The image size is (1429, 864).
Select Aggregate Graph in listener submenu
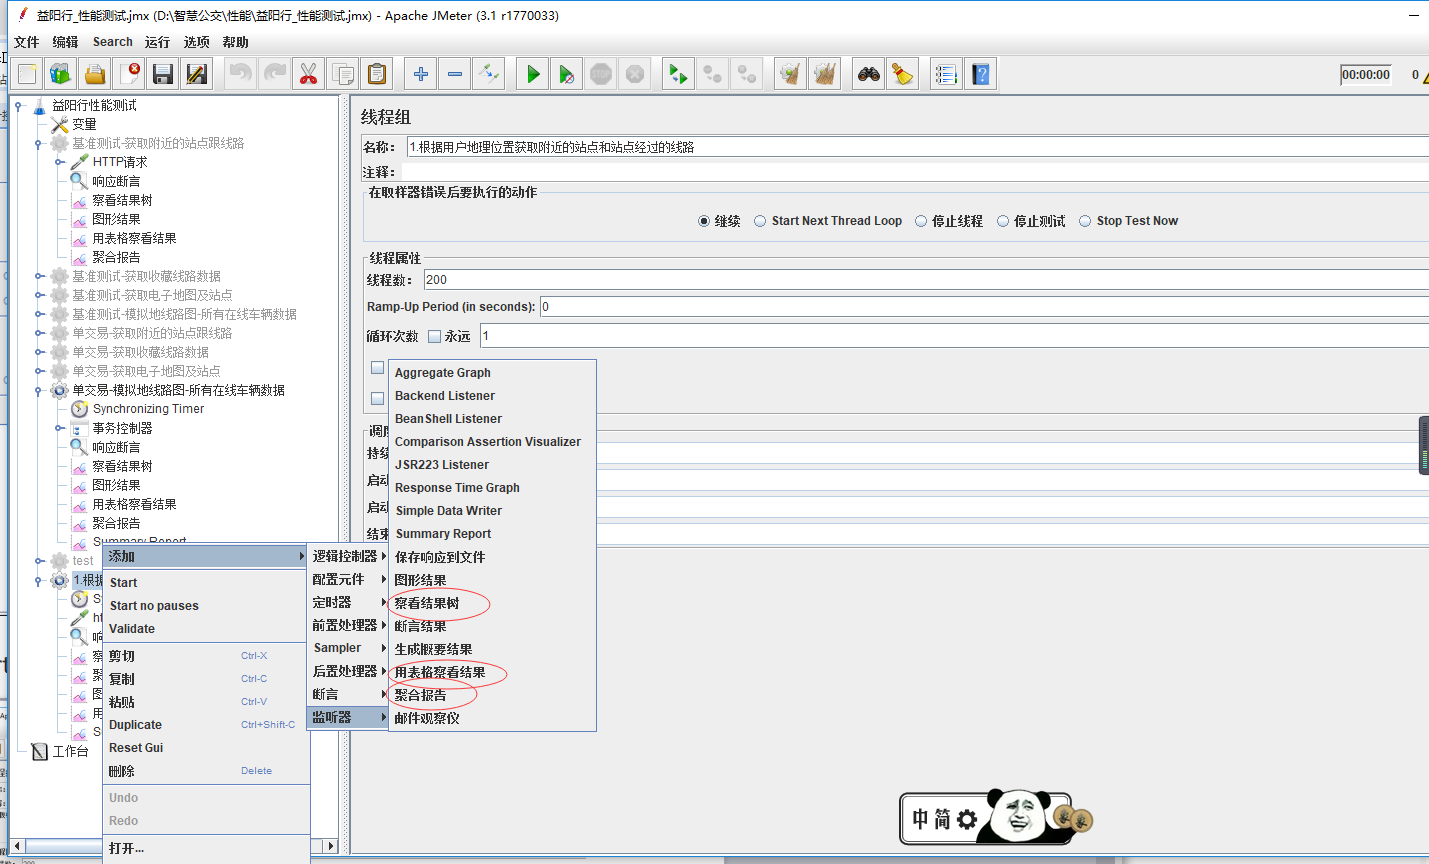coord(443,372)
